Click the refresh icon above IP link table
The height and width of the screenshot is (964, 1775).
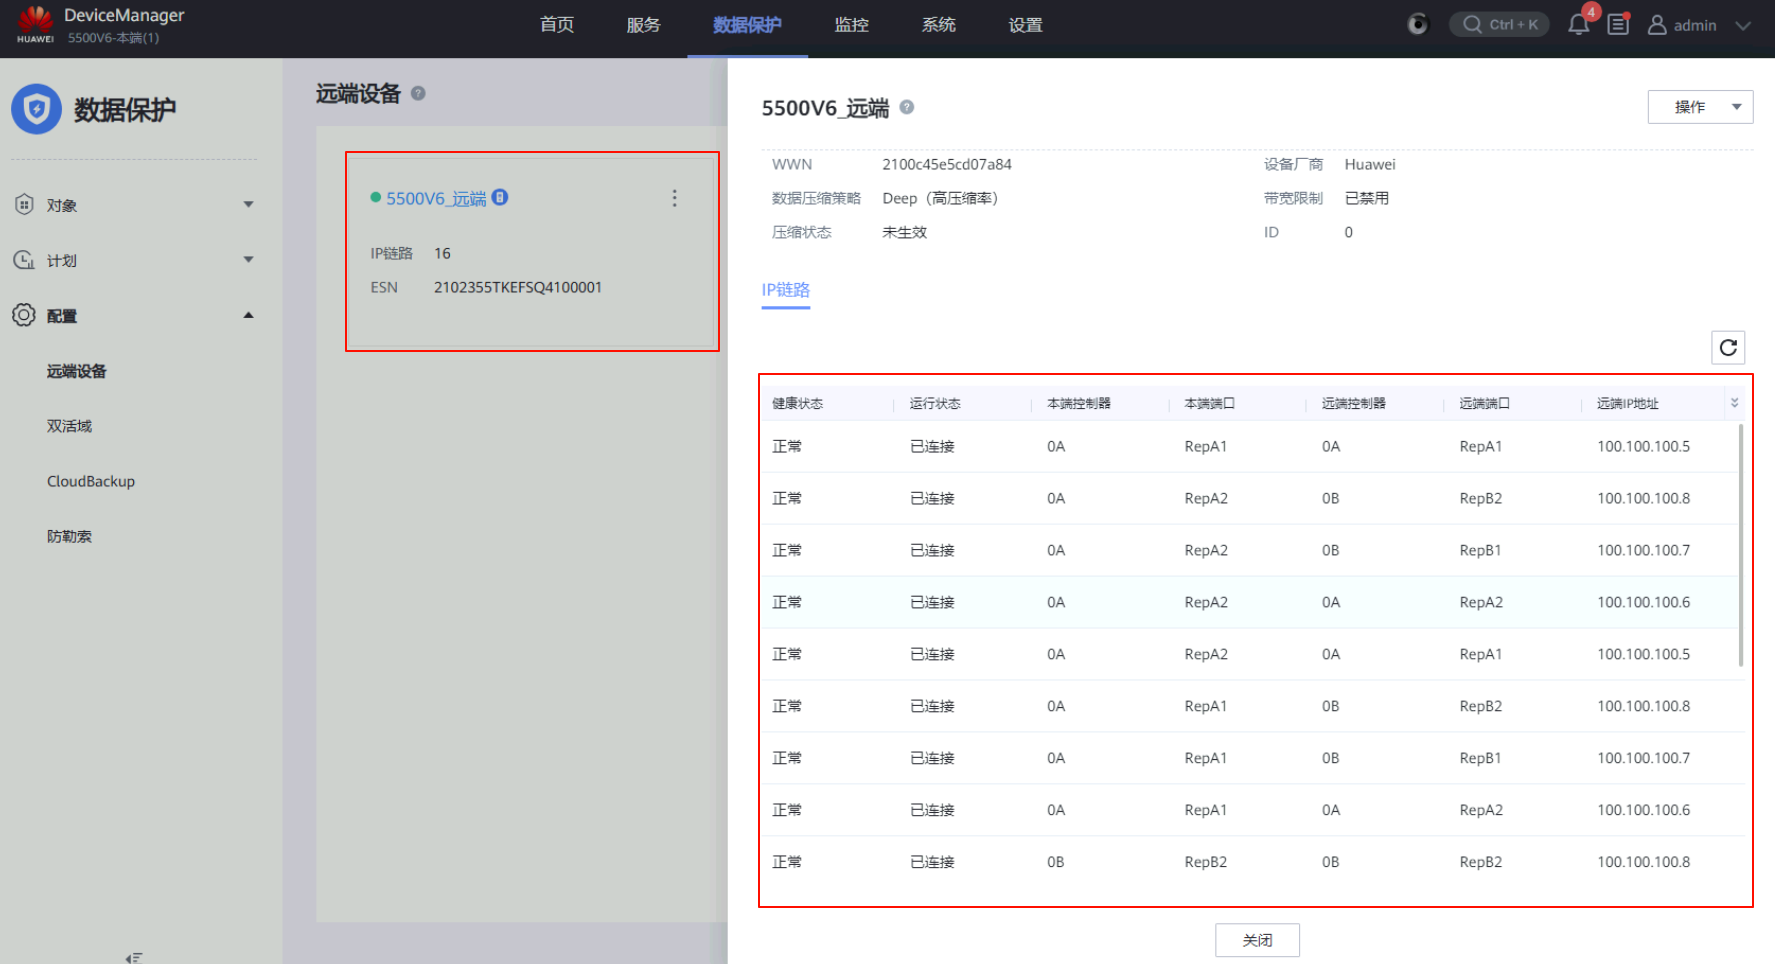pyautogui.click(x=1728, y=347)
